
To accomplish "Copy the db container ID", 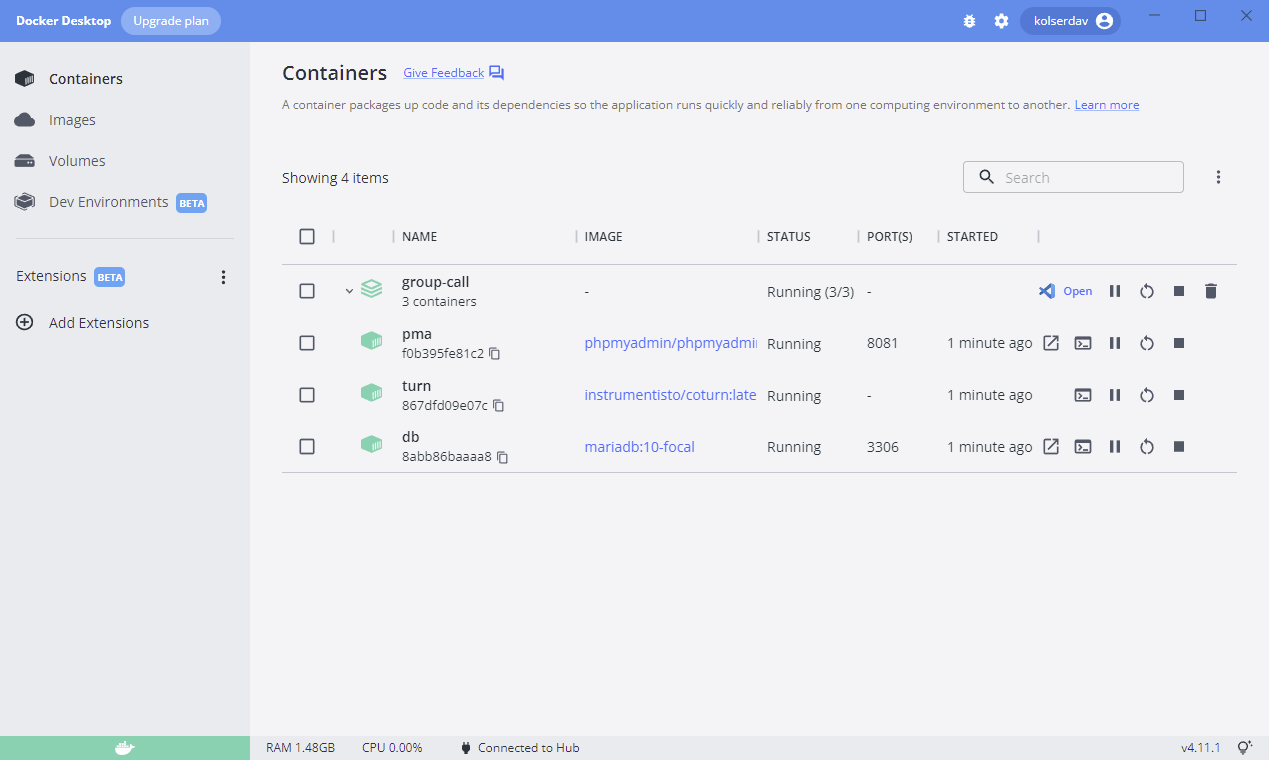I will (503, 457).
